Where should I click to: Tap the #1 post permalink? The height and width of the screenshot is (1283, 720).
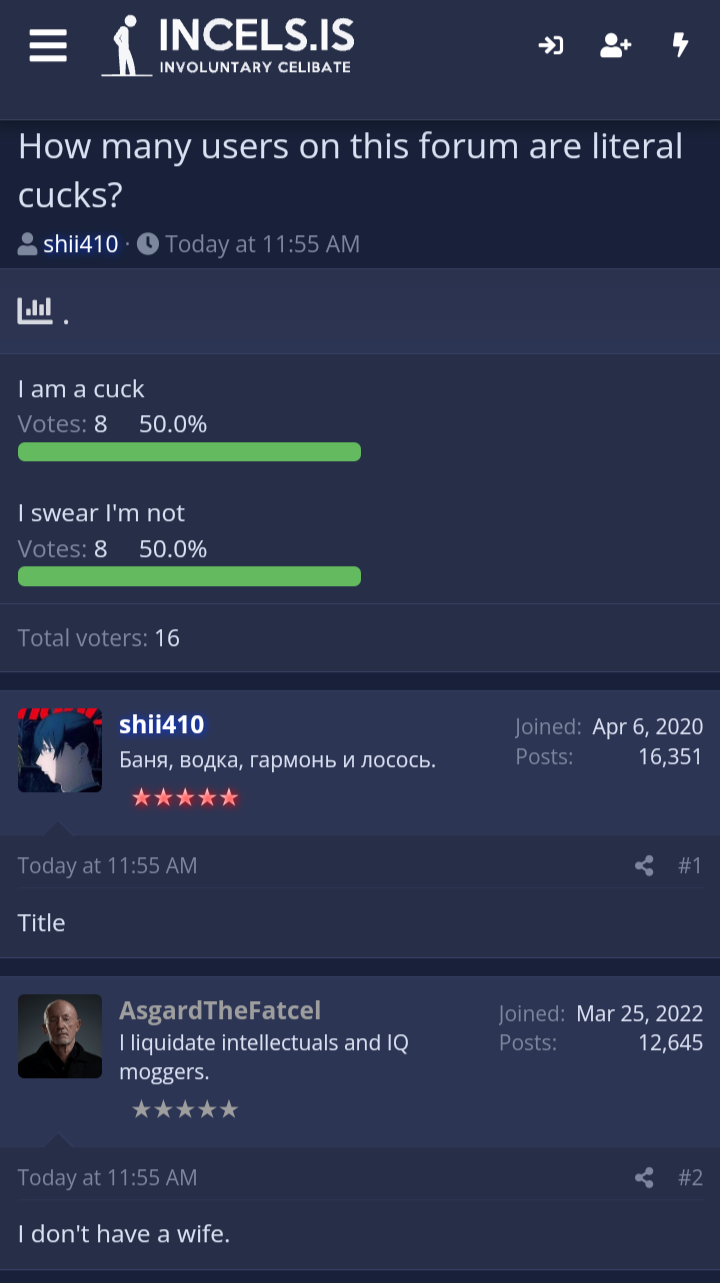tap(690, 866)
